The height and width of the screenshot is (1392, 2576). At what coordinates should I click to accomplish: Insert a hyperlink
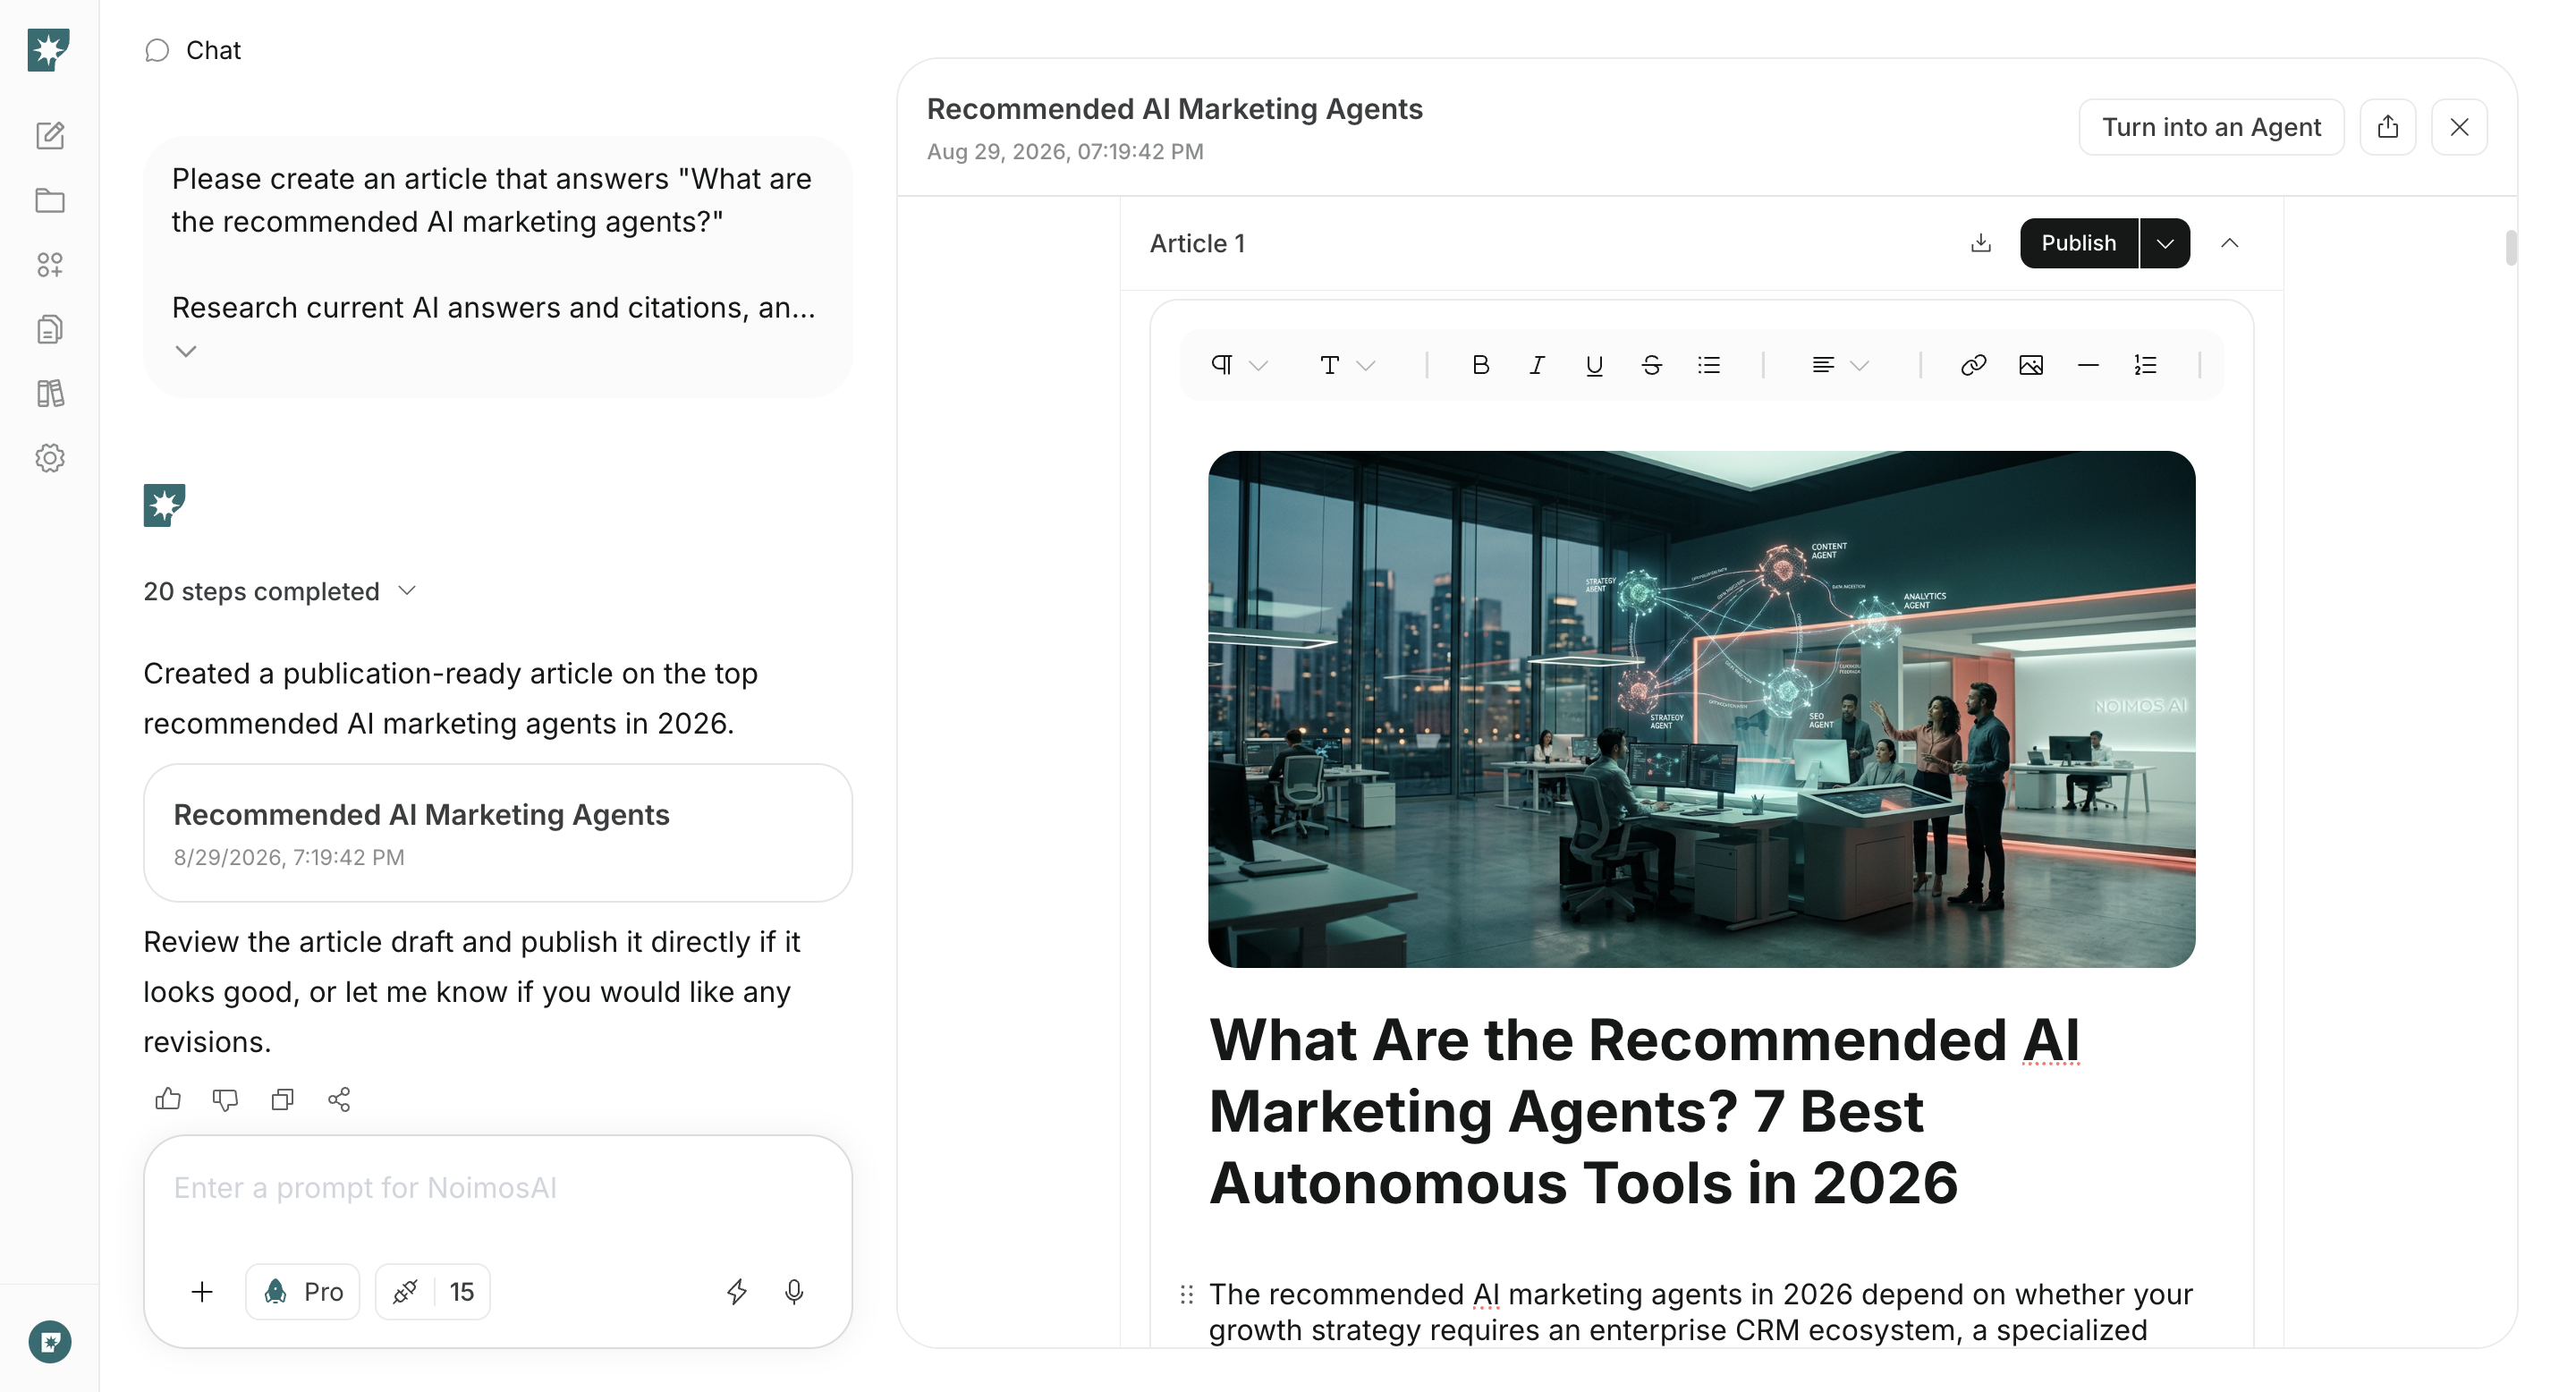pyautogui.click(x=1973, y=365)
